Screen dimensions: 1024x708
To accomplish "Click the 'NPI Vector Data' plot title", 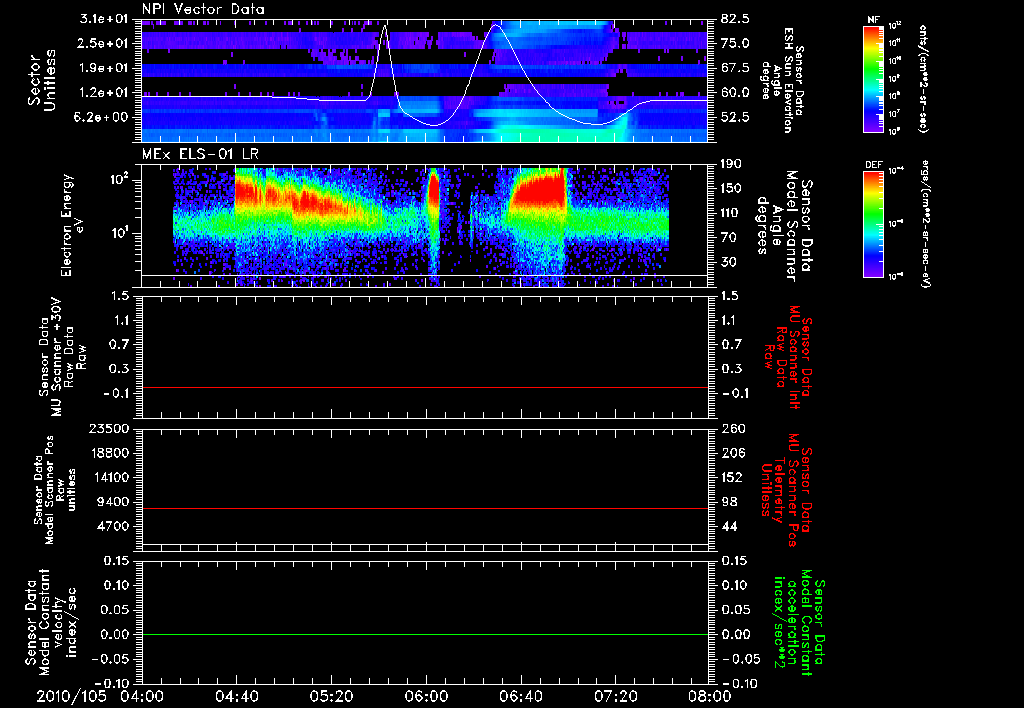I will [204, 9].
